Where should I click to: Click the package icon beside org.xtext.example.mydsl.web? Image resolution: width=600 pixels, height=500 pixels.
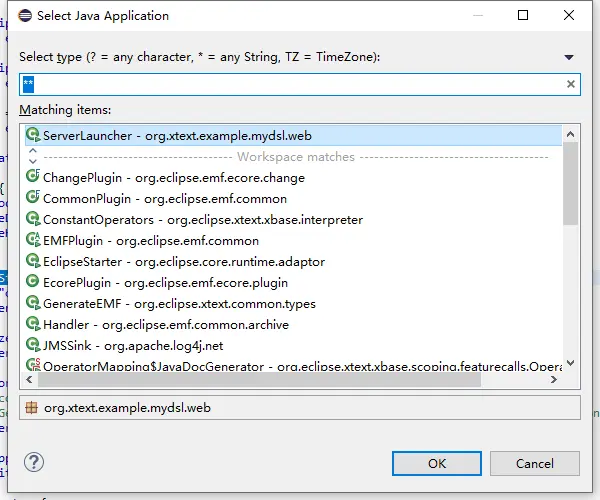point(31,408)
